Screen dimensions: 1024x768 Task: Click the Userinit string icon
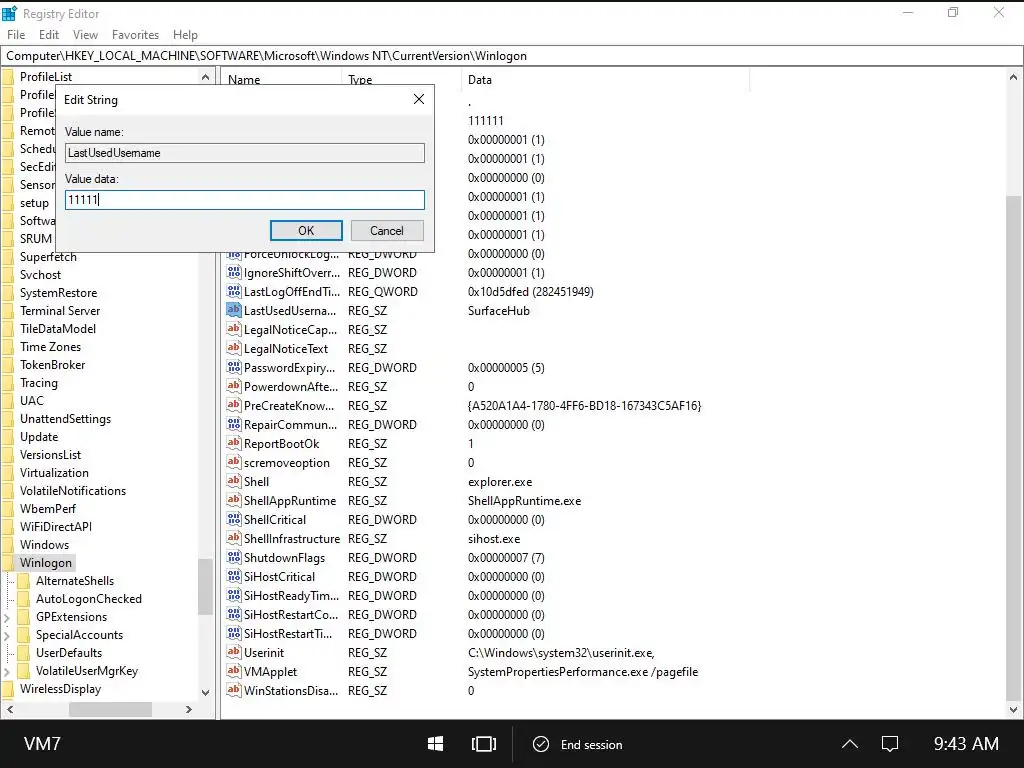pyautogui.click(x=234, y=652)
